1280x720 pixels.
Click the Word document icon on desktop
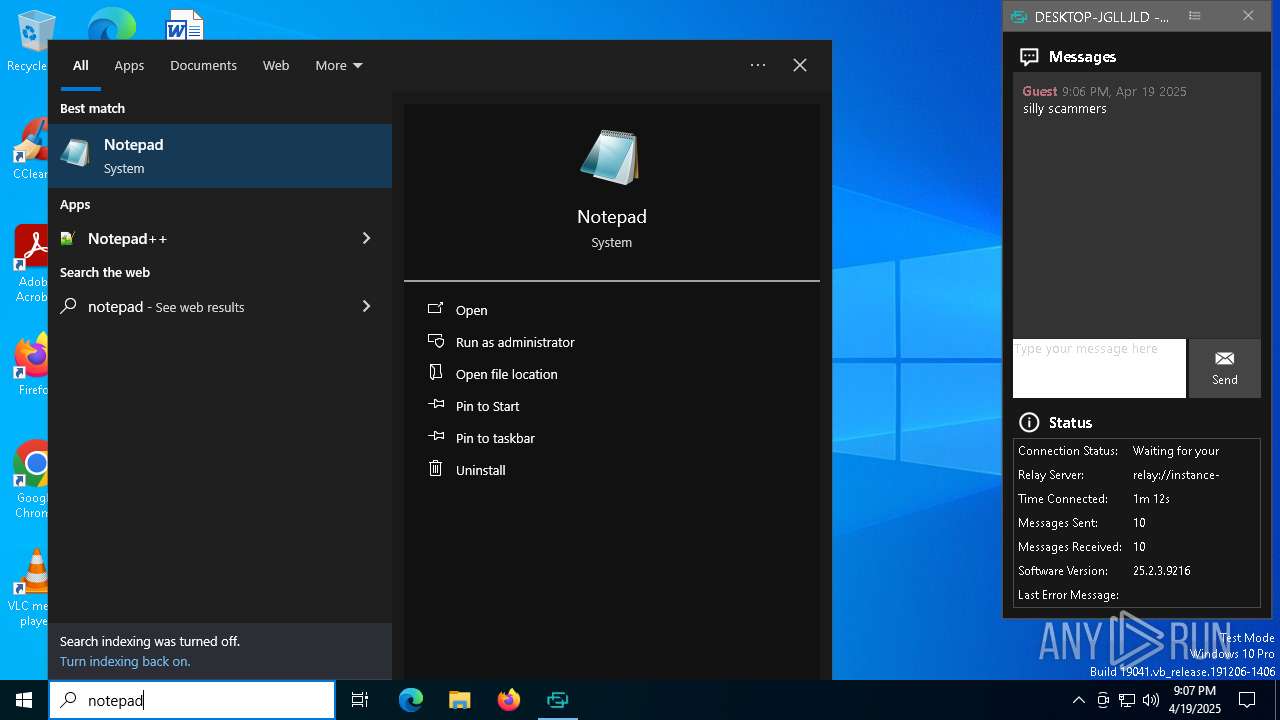[185, 25]
